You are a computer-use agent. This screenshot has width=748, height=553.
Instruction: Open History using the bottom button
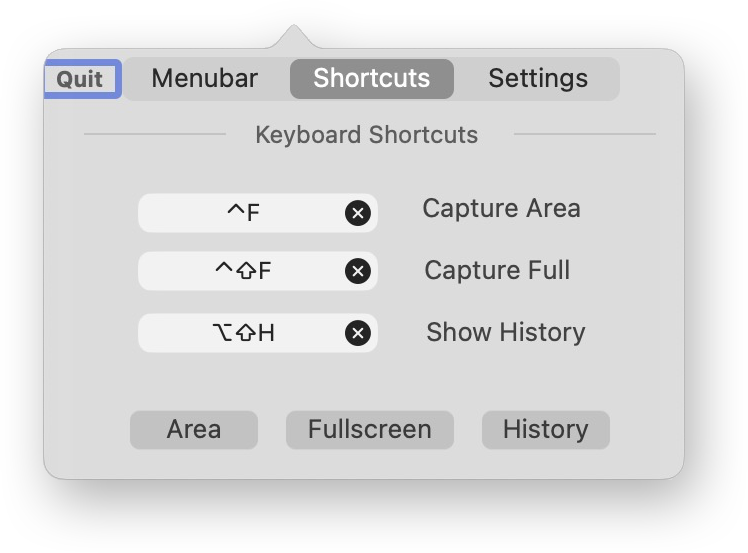pyautogui.click(x=545, y=430)
